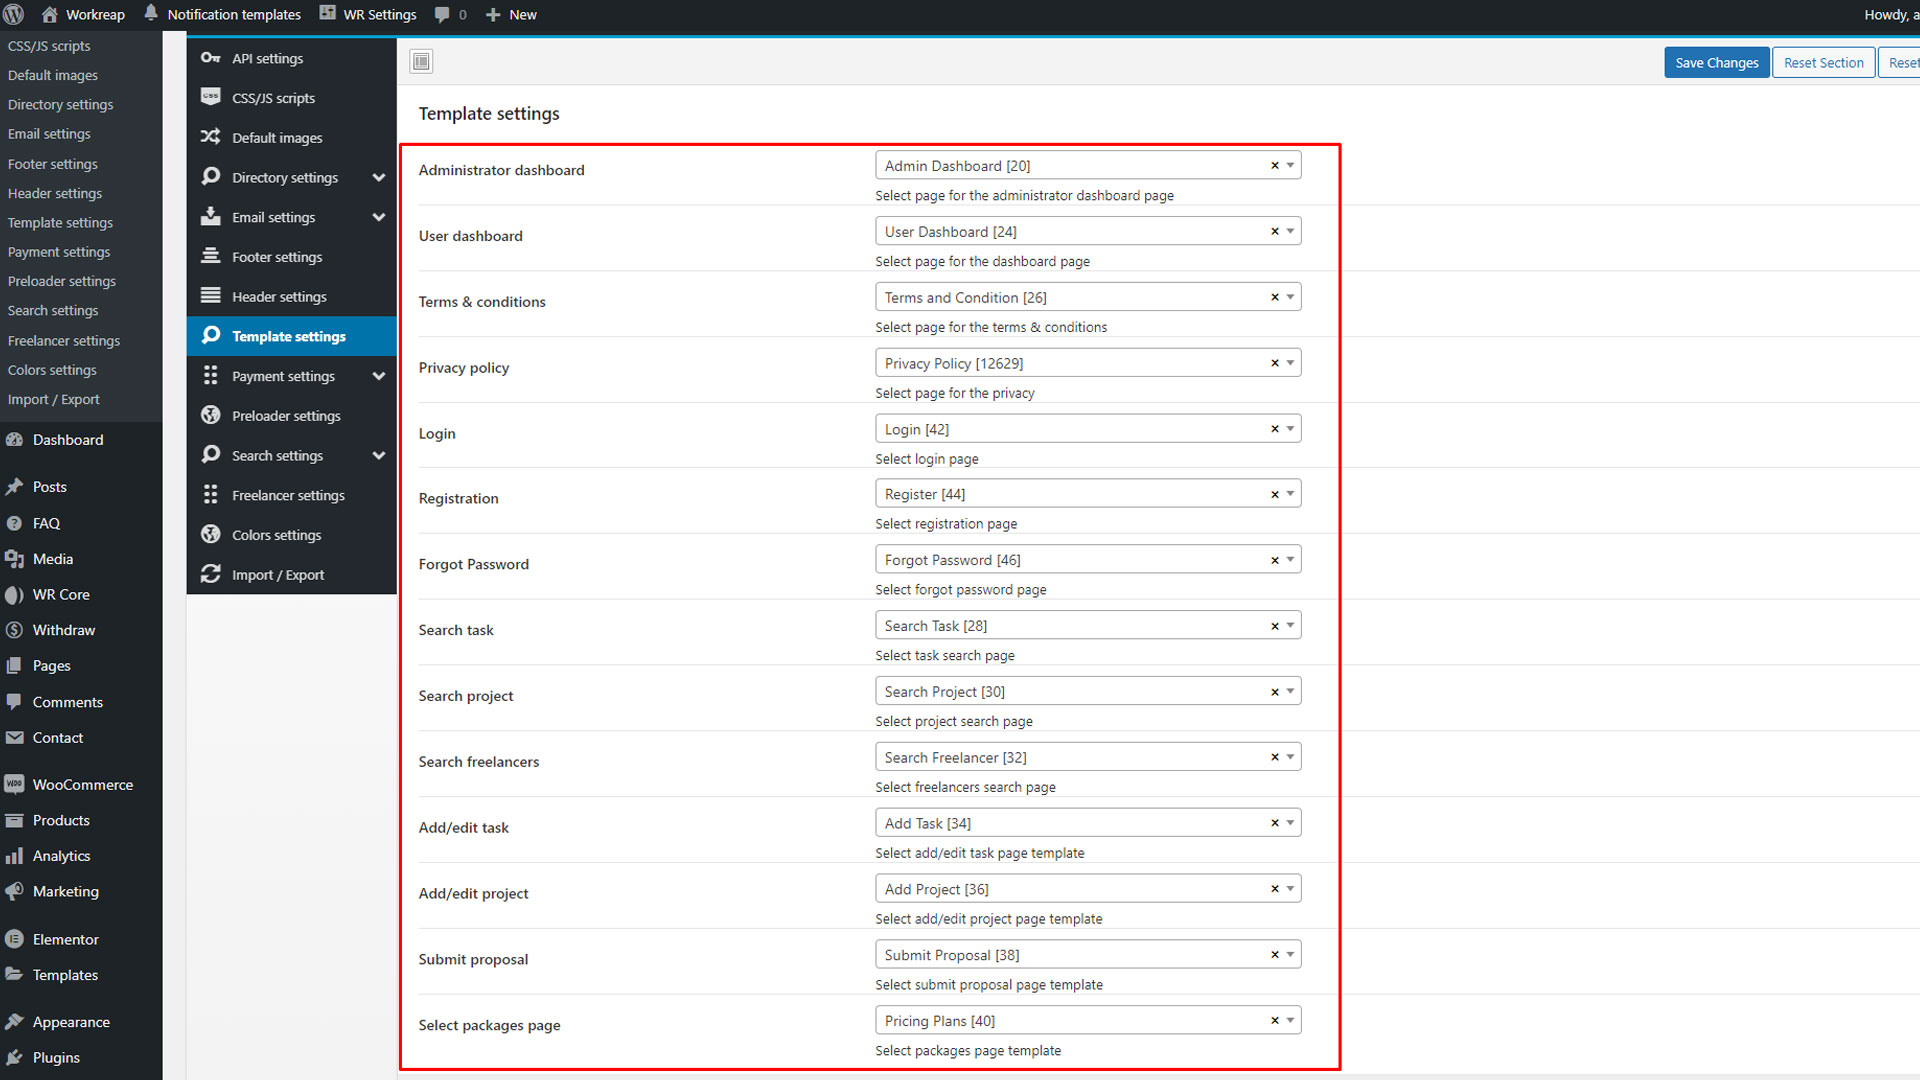Open the Search Task [28] dropdown arrow
This screenshot has height=1080, width=1920.
1291,626
